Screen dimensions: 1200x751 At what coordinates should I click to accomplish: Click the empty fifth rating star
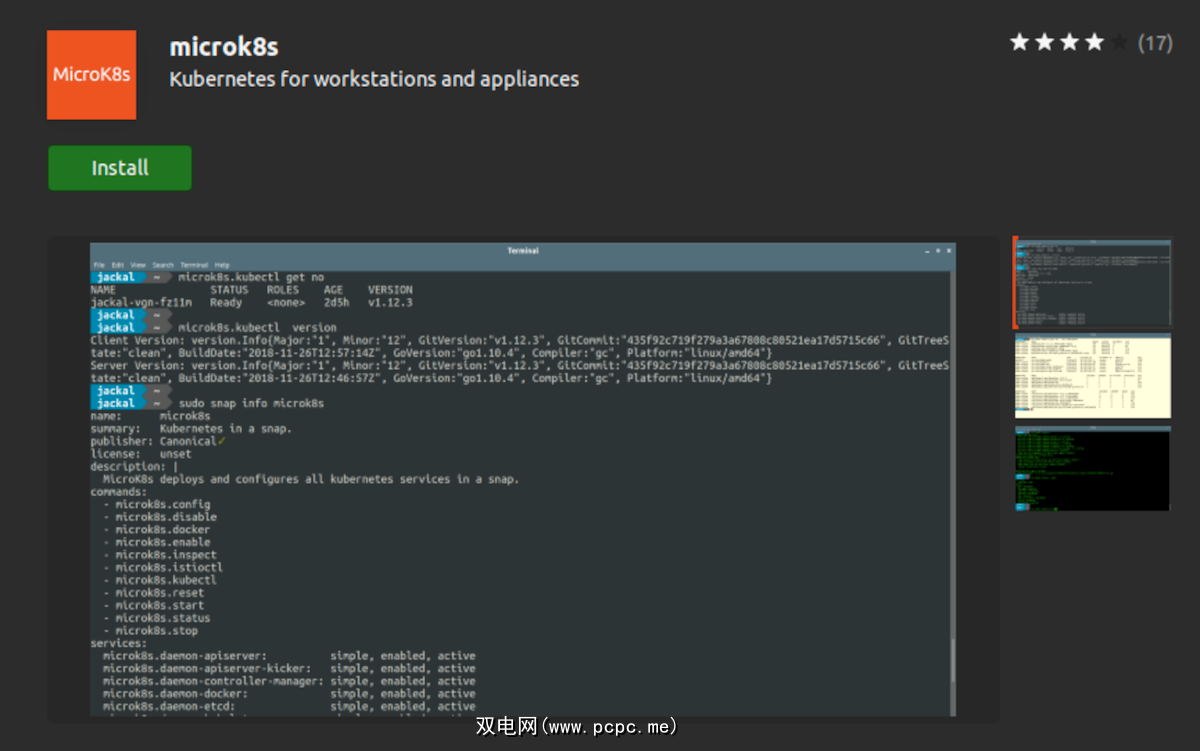click(x=1119, y=42)
